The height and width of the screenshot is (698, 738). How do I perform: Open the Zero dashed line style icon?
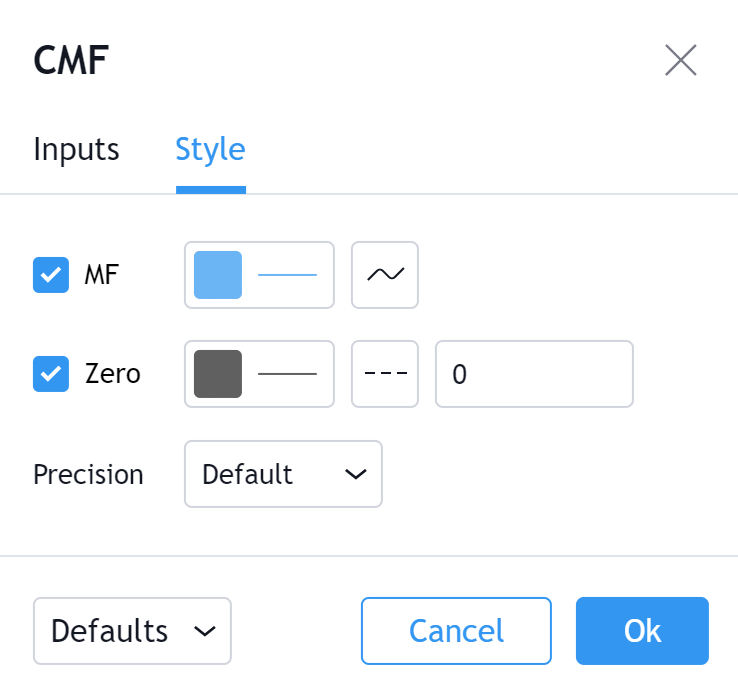[x=385, y=375]
